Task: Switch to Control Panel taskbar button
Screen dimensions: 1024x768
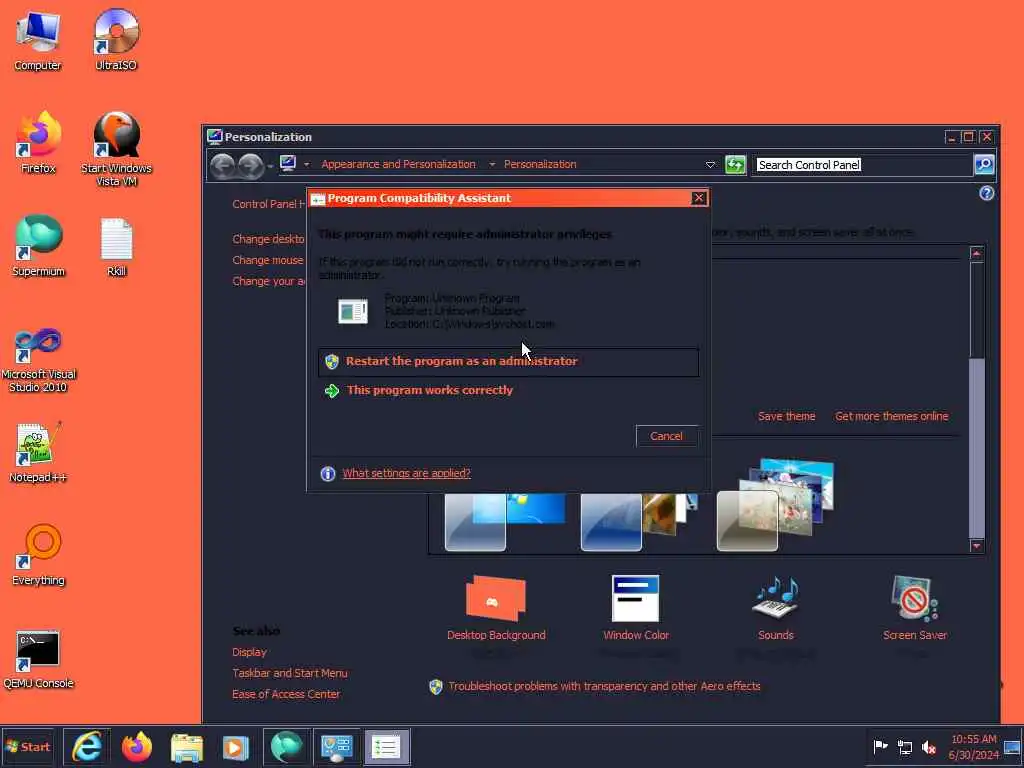Action: coord(336,747)
